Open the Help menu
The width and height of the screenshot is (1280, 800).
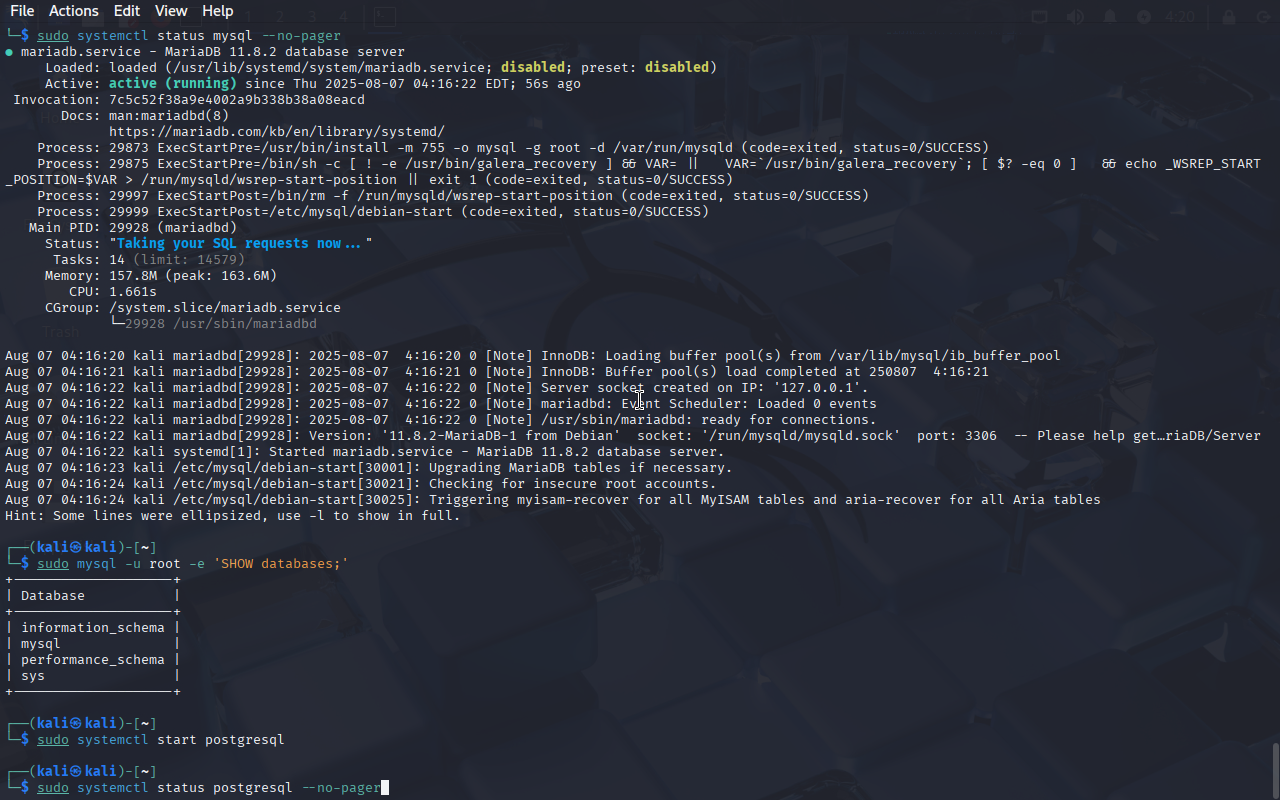point(217,11)
